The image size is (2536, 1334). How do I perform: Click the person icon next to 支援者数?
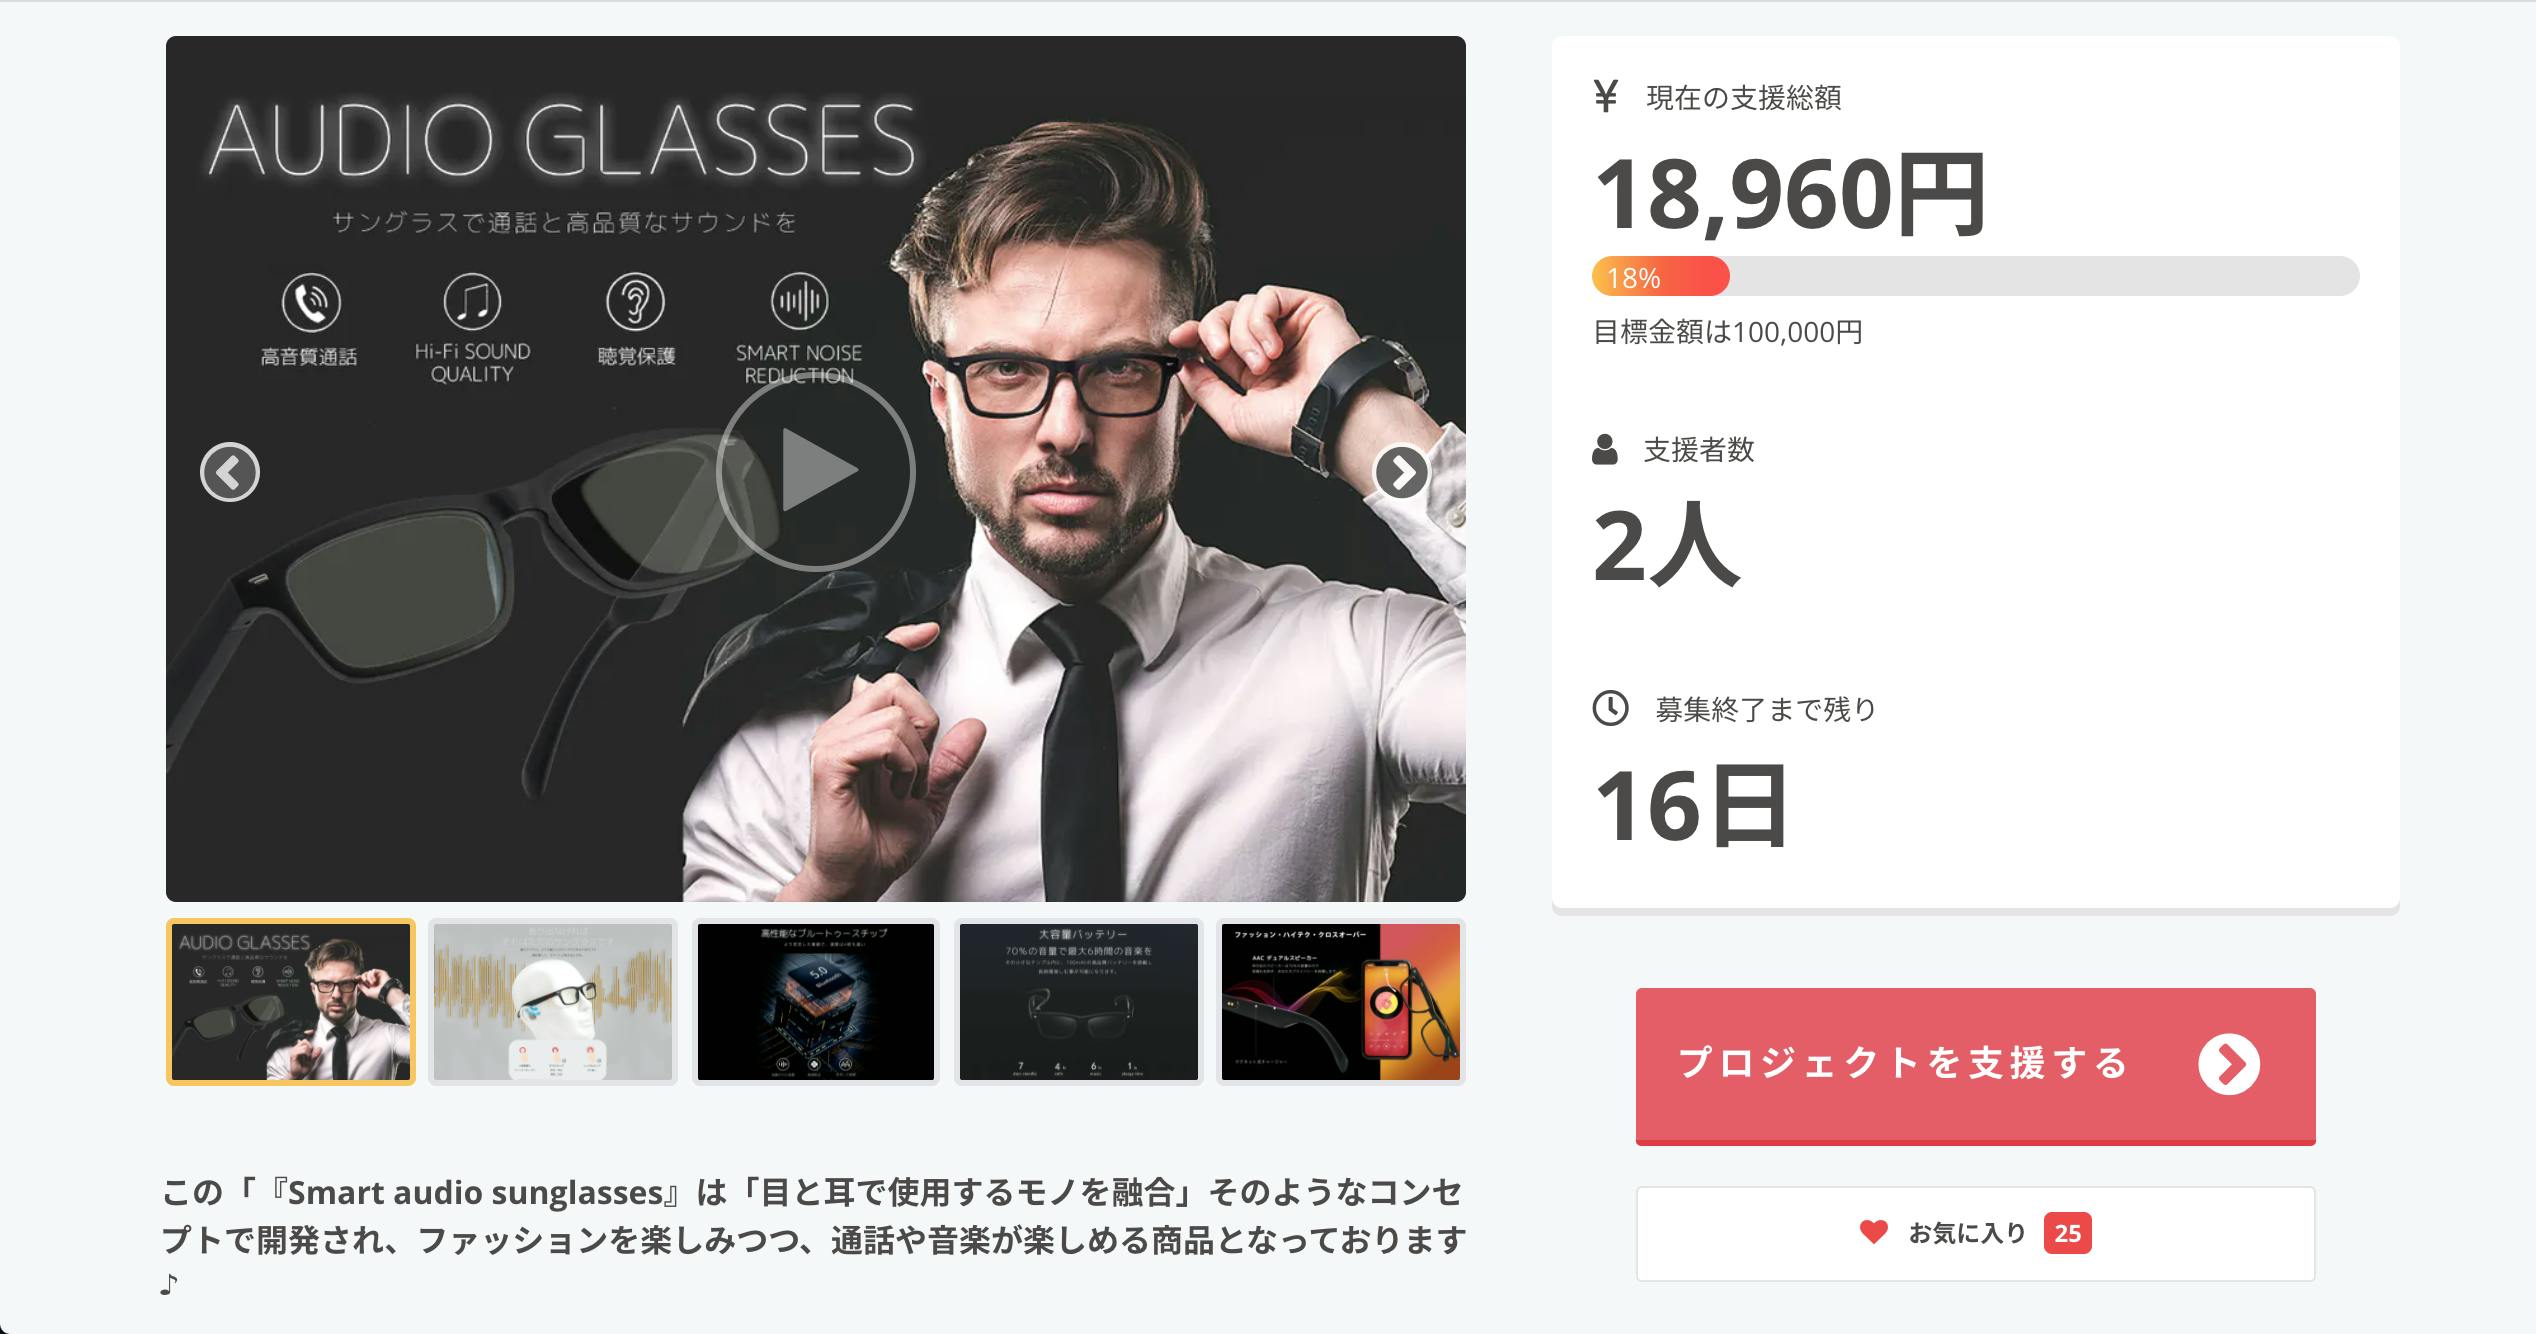point(1605,450)
